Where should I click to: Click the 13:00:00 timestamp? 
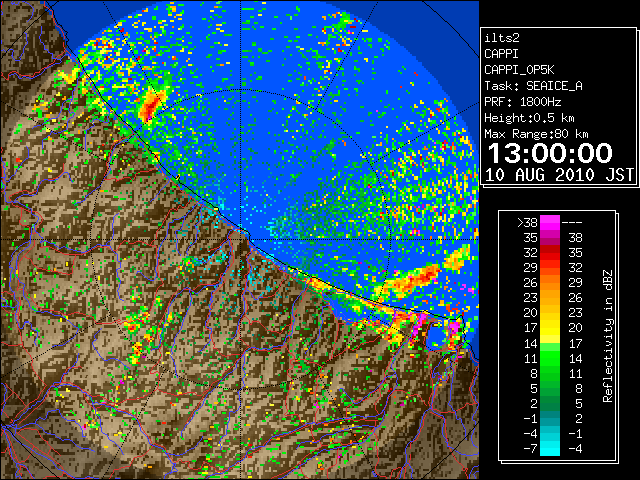click(550, 153)
